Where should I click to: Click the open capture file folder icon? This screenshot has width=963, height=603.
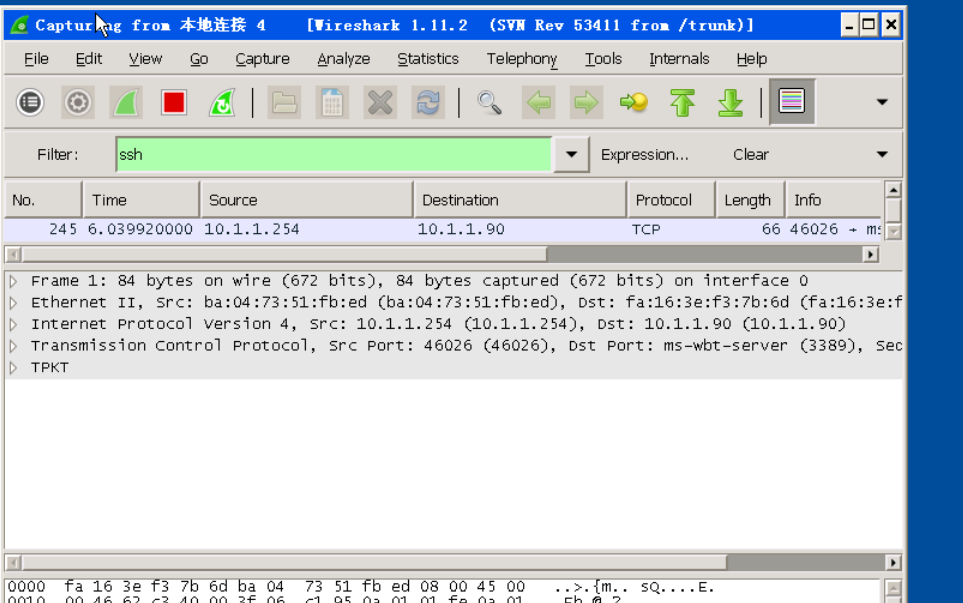coord(284,102)
